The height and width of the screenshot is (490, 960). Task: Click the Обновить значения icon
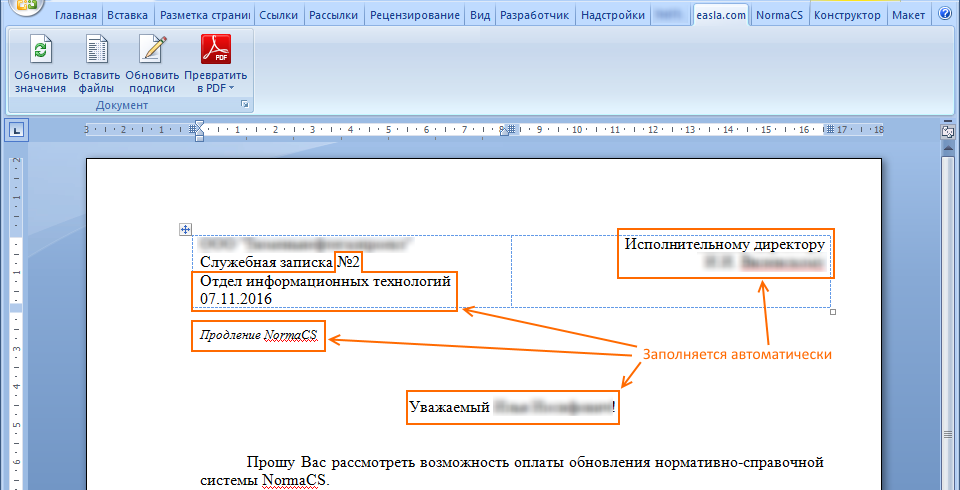(x=40, y=50)
